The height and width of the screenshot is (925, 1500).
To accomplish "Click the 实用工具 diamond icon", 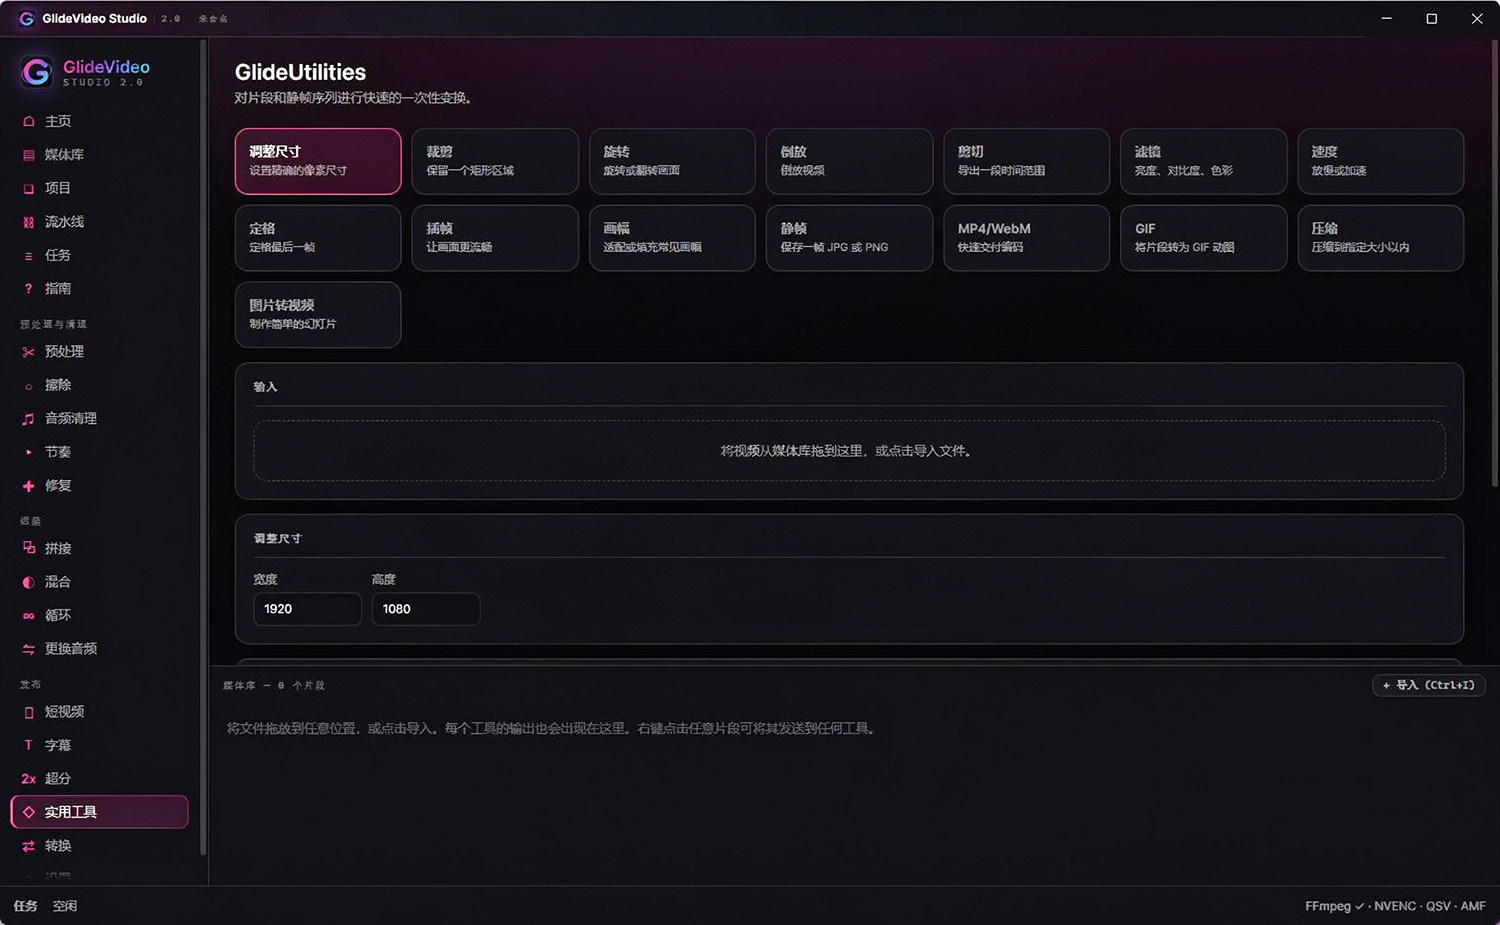I will pos(28,812).
